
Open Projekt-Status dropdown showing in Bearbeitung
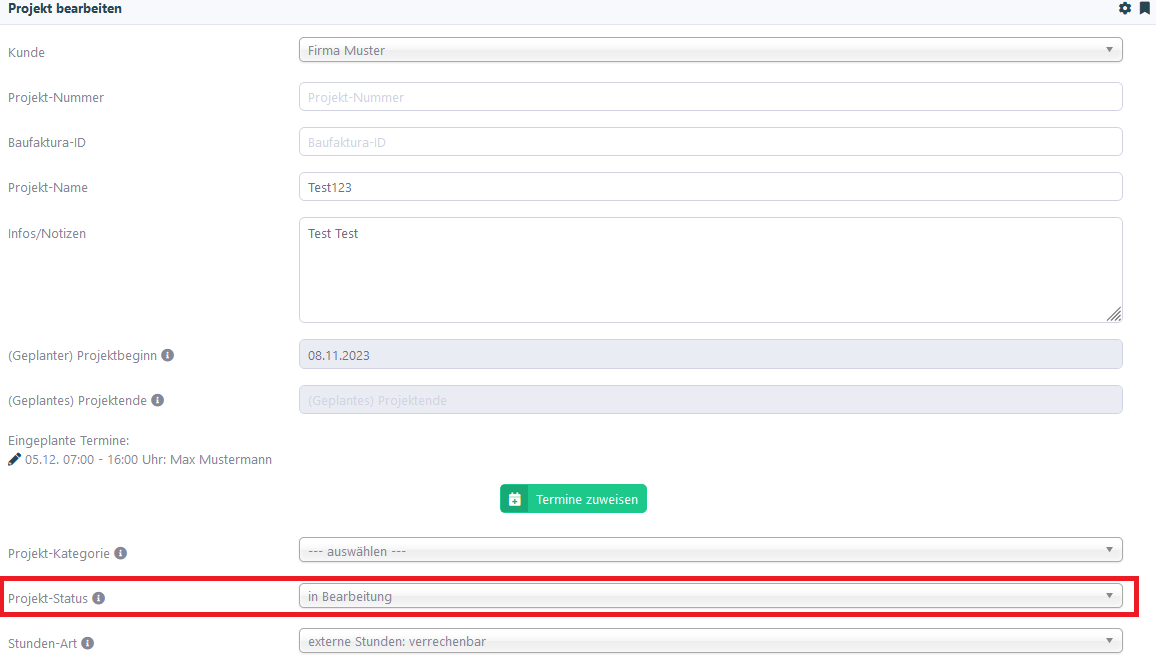tap(711, 596)
